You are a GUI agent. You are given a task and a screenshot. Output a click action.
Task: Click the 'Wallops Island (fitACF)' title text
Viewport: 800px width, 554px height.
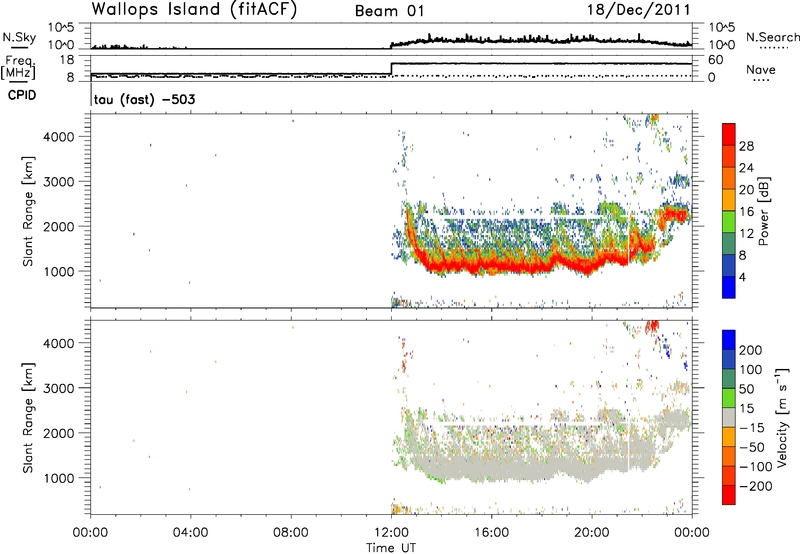point(194,10)
